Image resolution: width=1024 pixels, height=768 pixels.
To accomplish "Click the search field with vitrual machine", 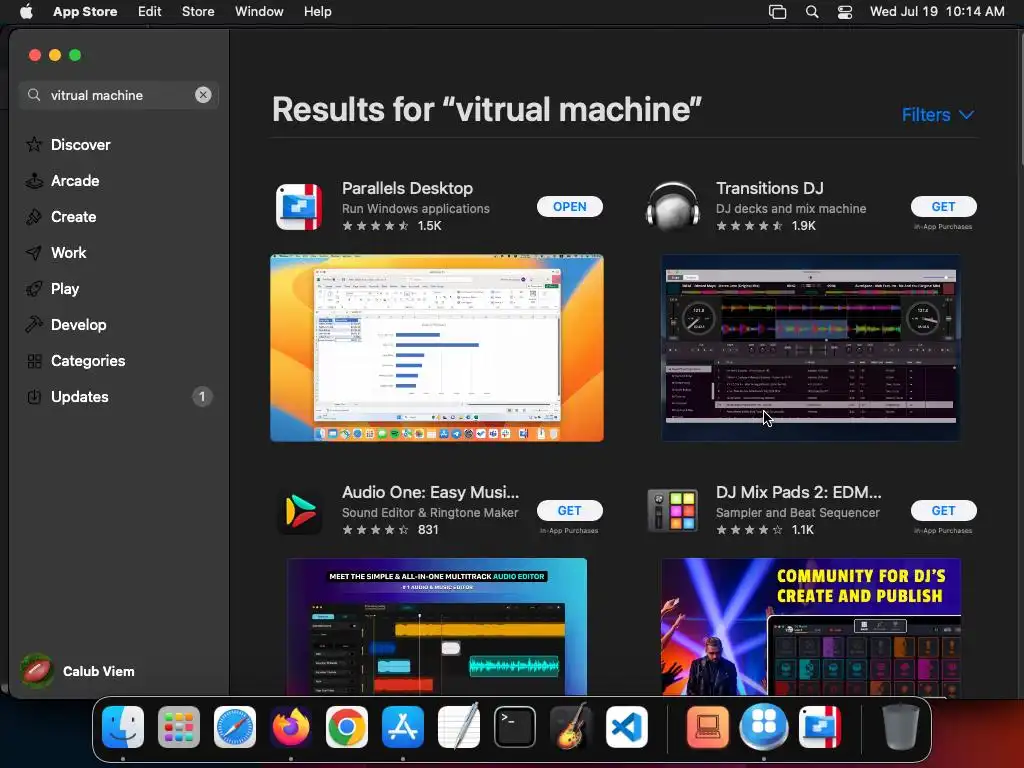I will [x=118, y=95].
